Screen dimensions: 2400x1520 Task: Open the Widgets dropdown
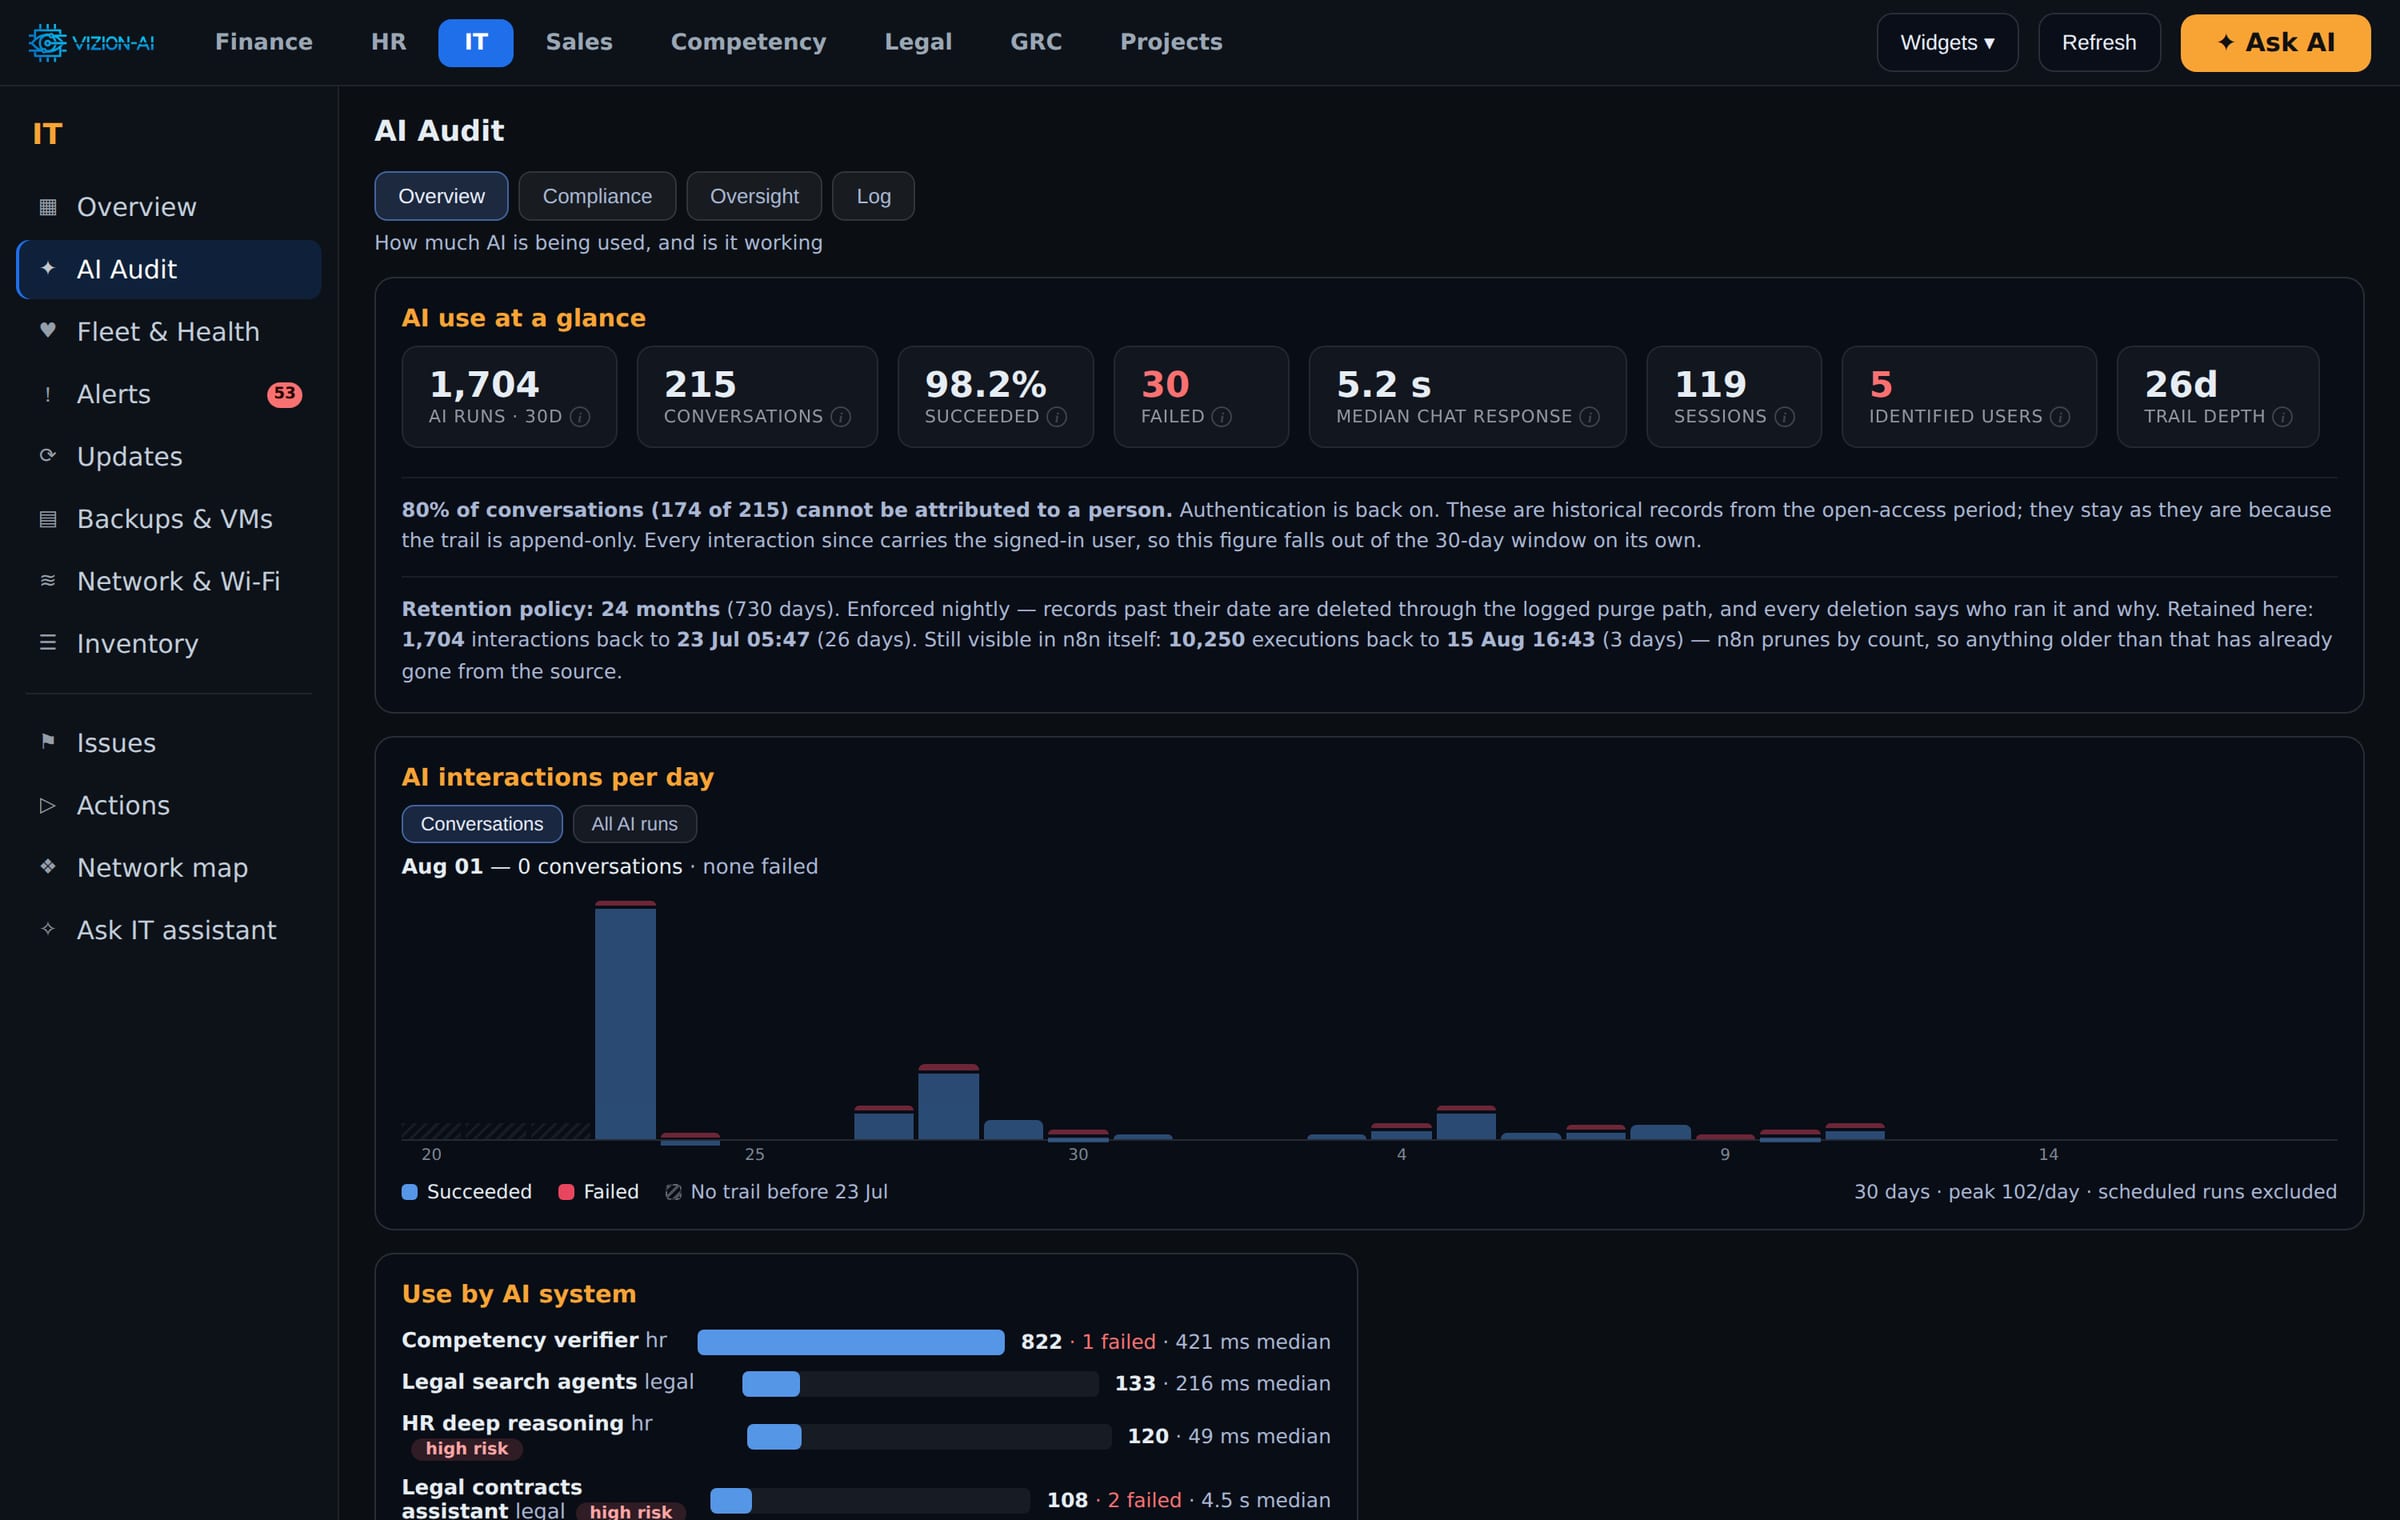point(1947,42)
